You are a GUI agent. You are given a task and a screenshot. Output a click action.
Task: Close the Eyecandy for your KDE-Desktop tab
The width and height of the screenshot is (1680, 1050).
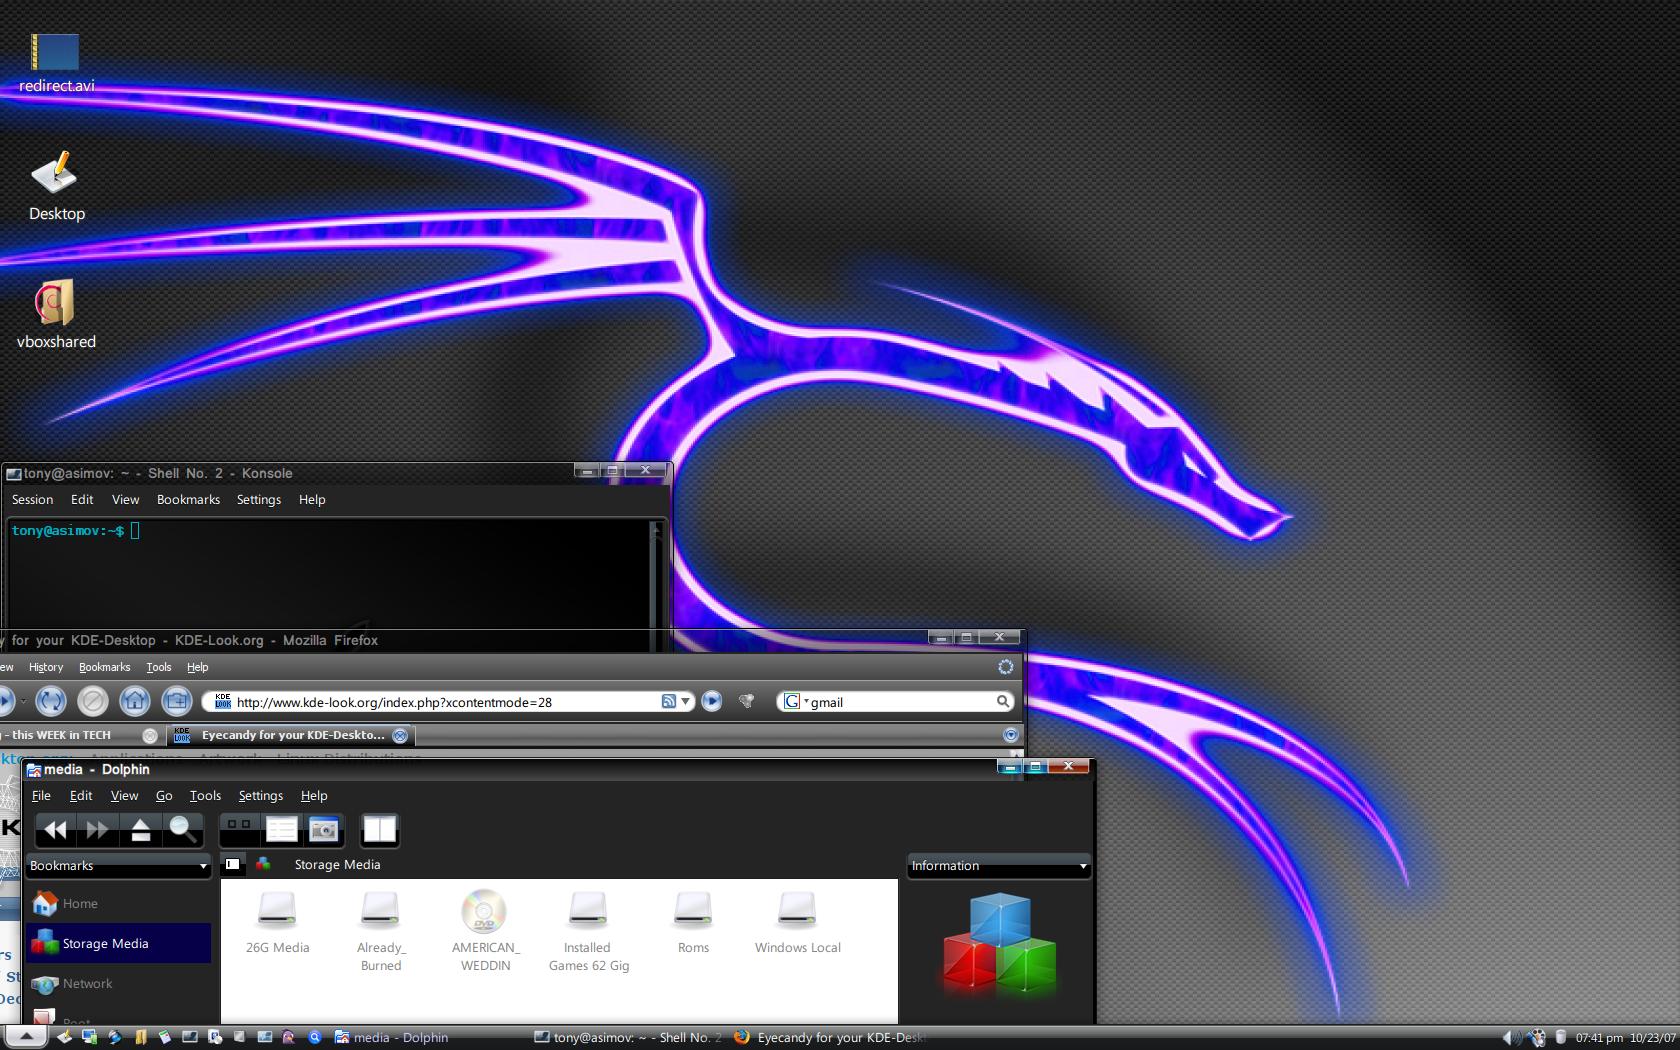(400, 735)
